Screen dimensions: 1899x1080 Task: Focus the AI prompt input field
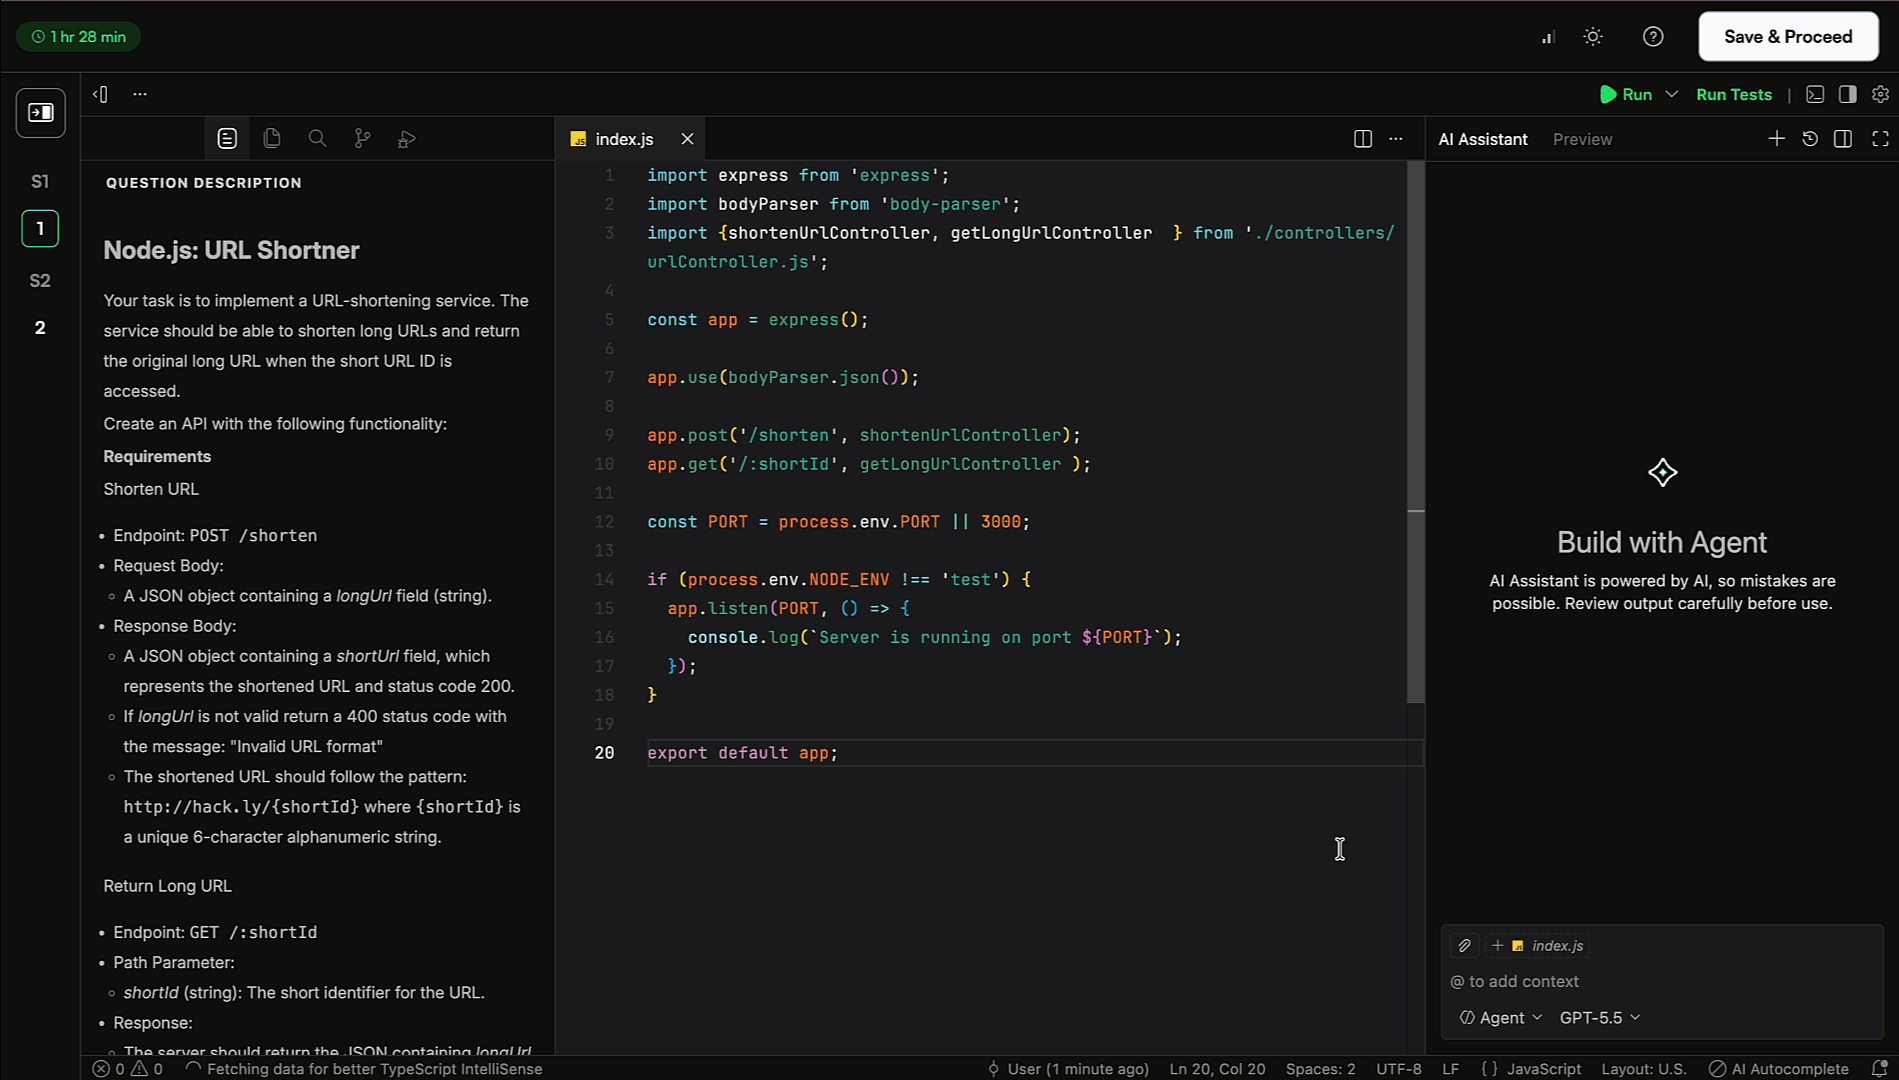tap(1662, 981)
